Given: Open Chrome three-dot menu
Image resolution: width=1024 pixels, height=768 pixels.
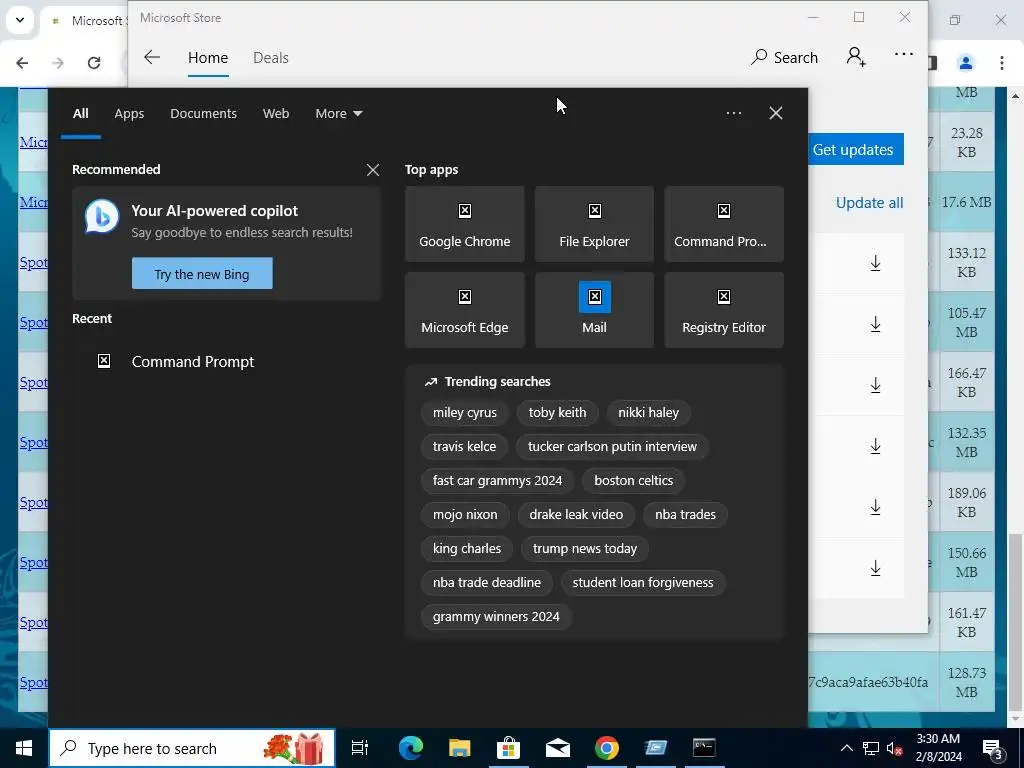Looking at the screenshot, I should (x=1002, y=63).
